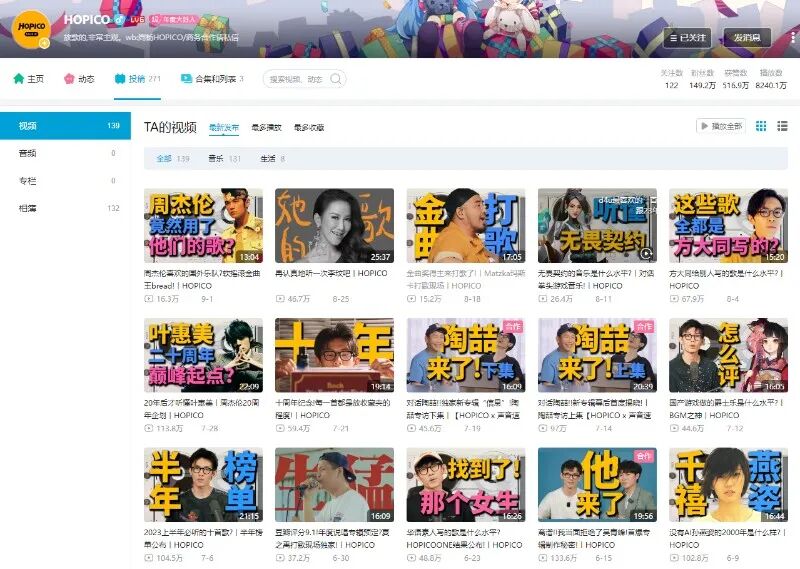
Task: Open the 十年 19:14 video thumbnail
Action: tap(334, 355)
